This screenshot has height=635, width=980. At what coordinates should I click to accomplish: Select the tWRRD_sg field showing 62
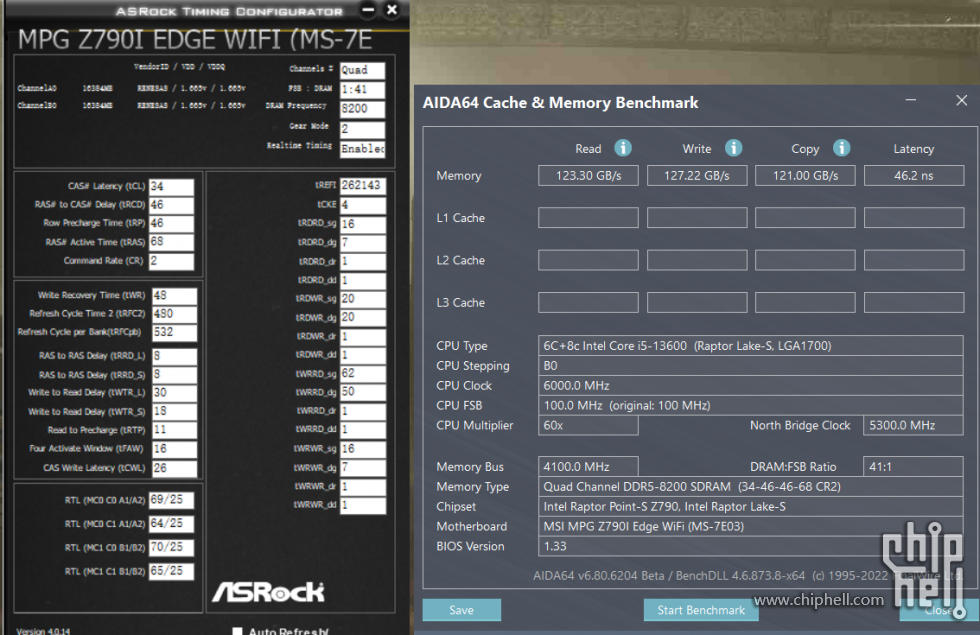pyautogui.click(x=362, y=374)
